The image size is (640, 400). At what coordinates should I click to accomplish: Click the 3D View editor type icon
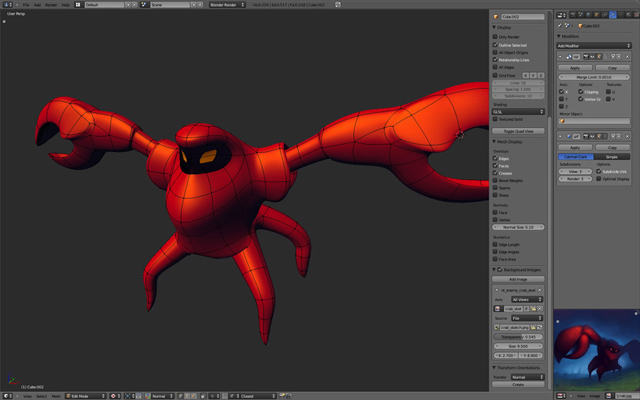(8, 395)
